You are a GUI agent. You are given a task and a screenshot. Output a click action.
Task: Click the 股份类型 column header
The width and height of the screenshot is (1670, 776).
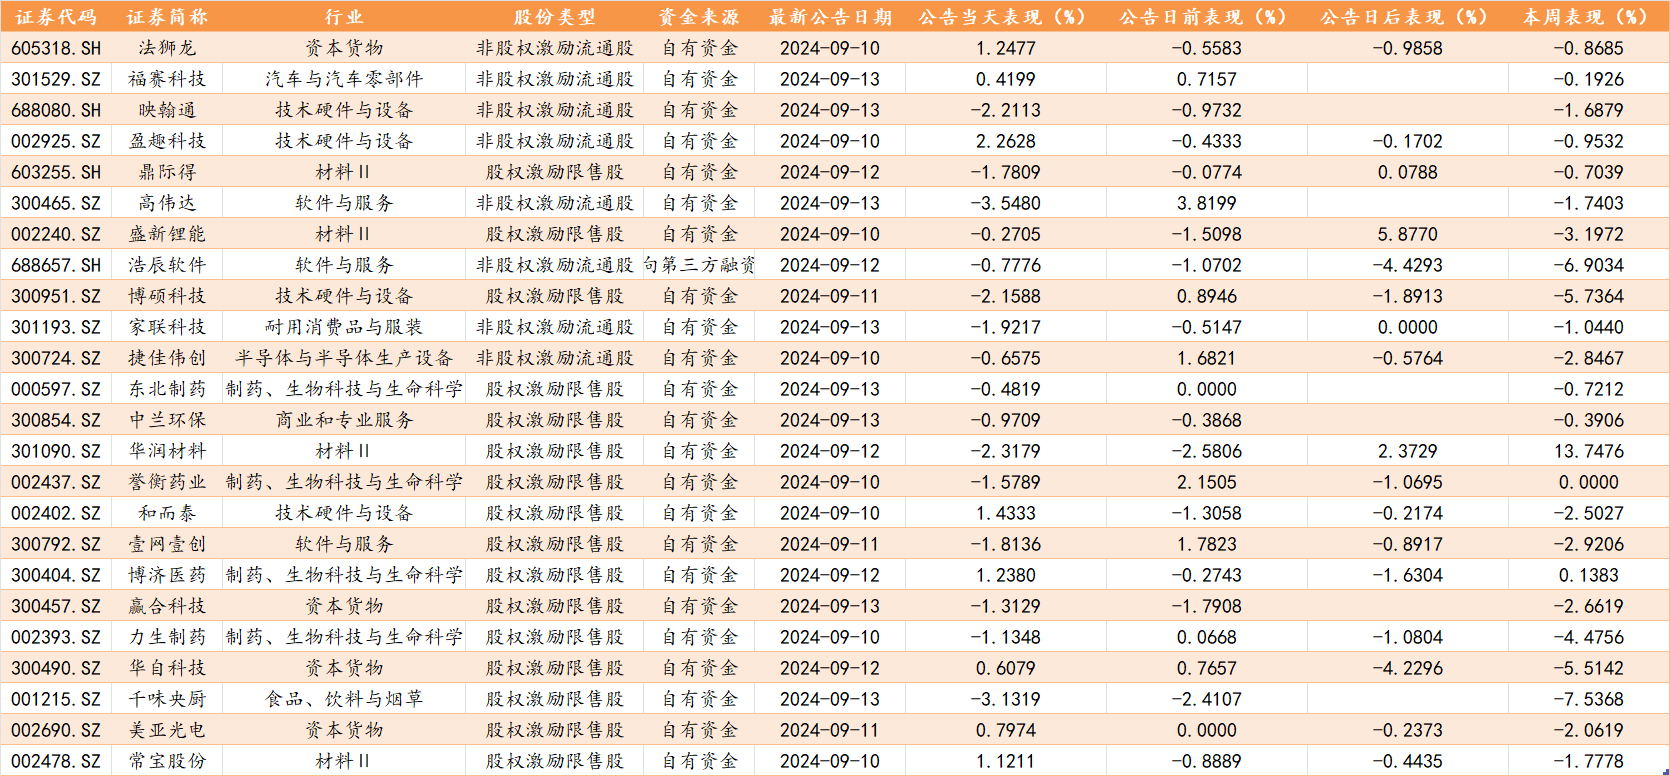(555, 17)
